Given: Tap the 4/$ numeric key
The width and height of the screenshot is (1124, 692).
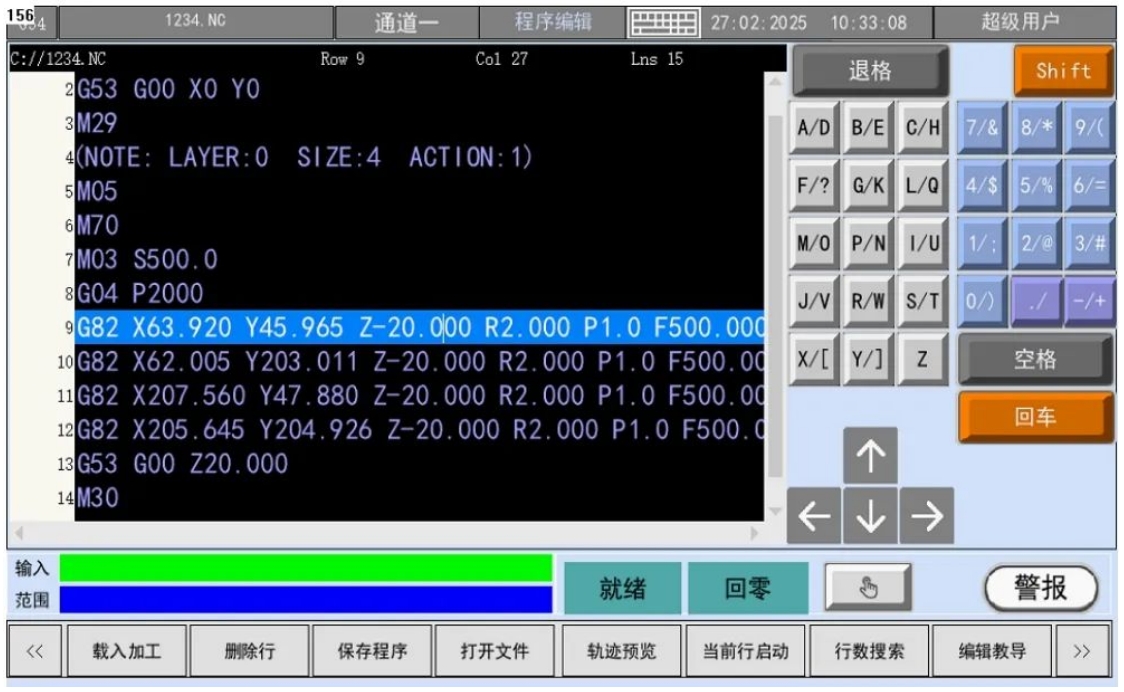Looking at the screenshot, I should point(982,186).
